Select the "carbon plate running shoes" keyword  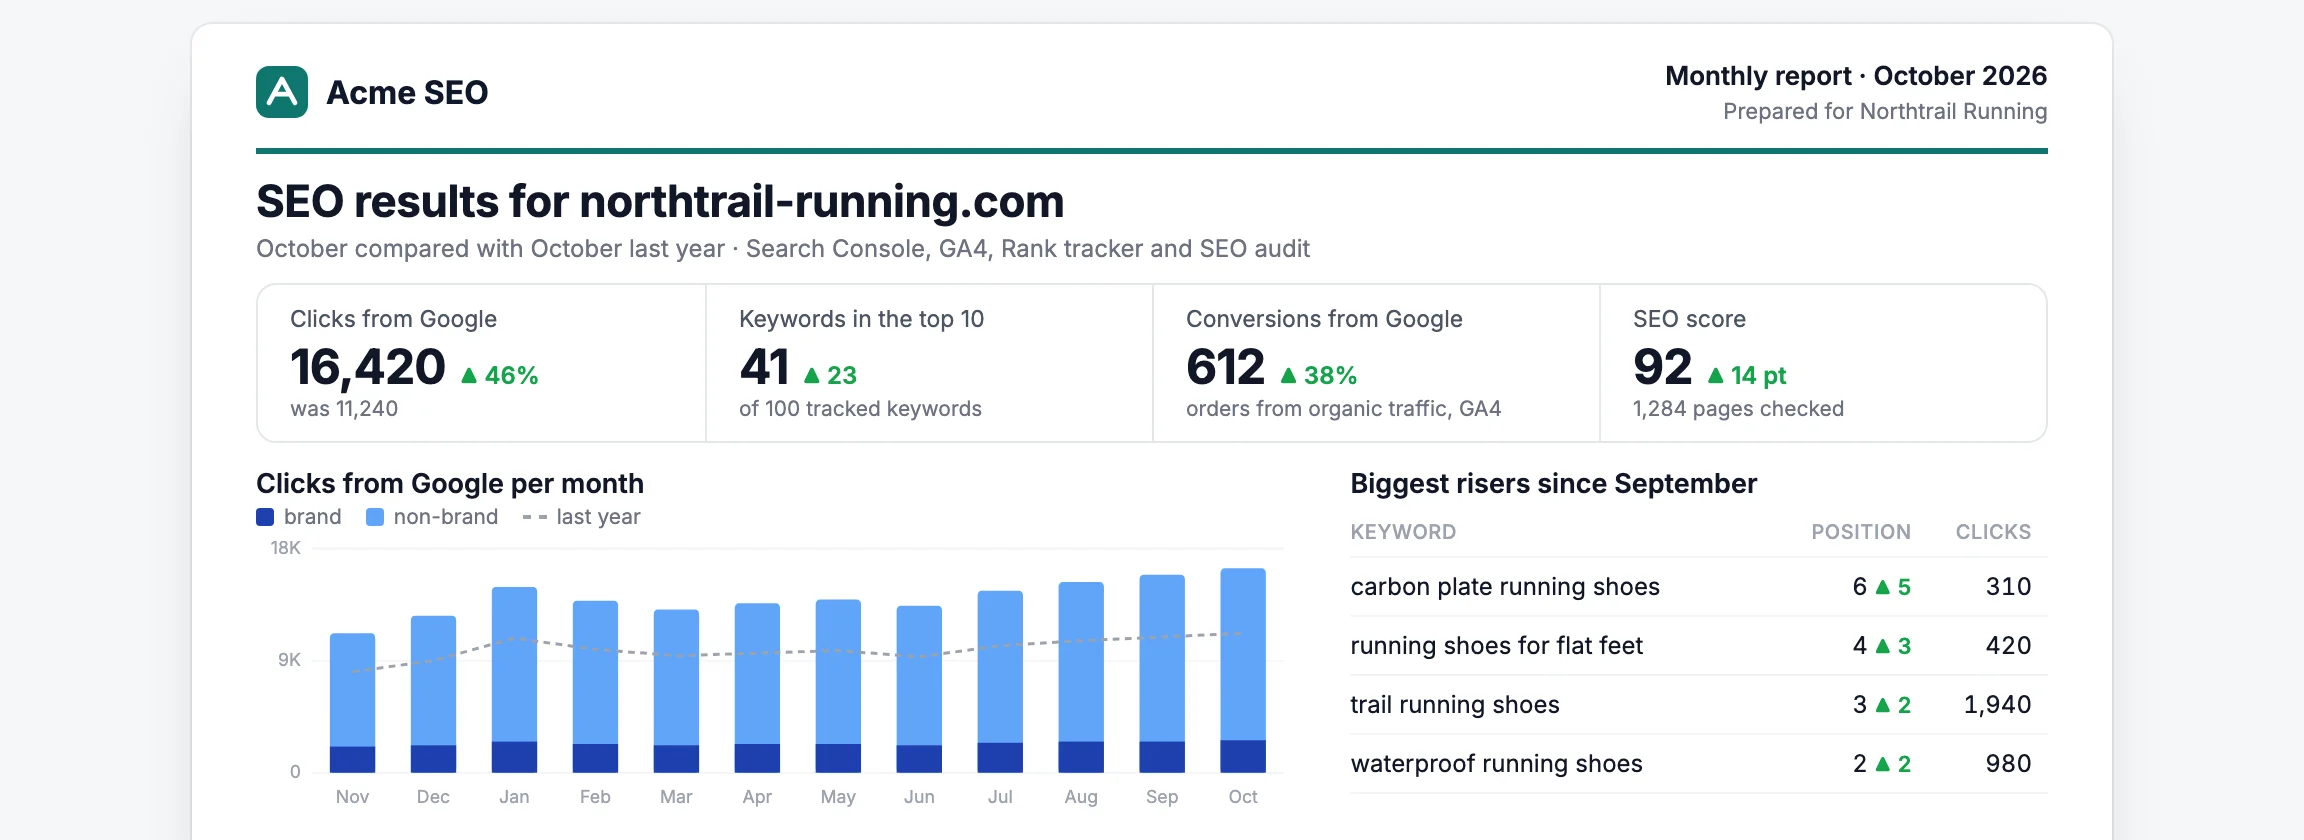(x=1505, y=587)
